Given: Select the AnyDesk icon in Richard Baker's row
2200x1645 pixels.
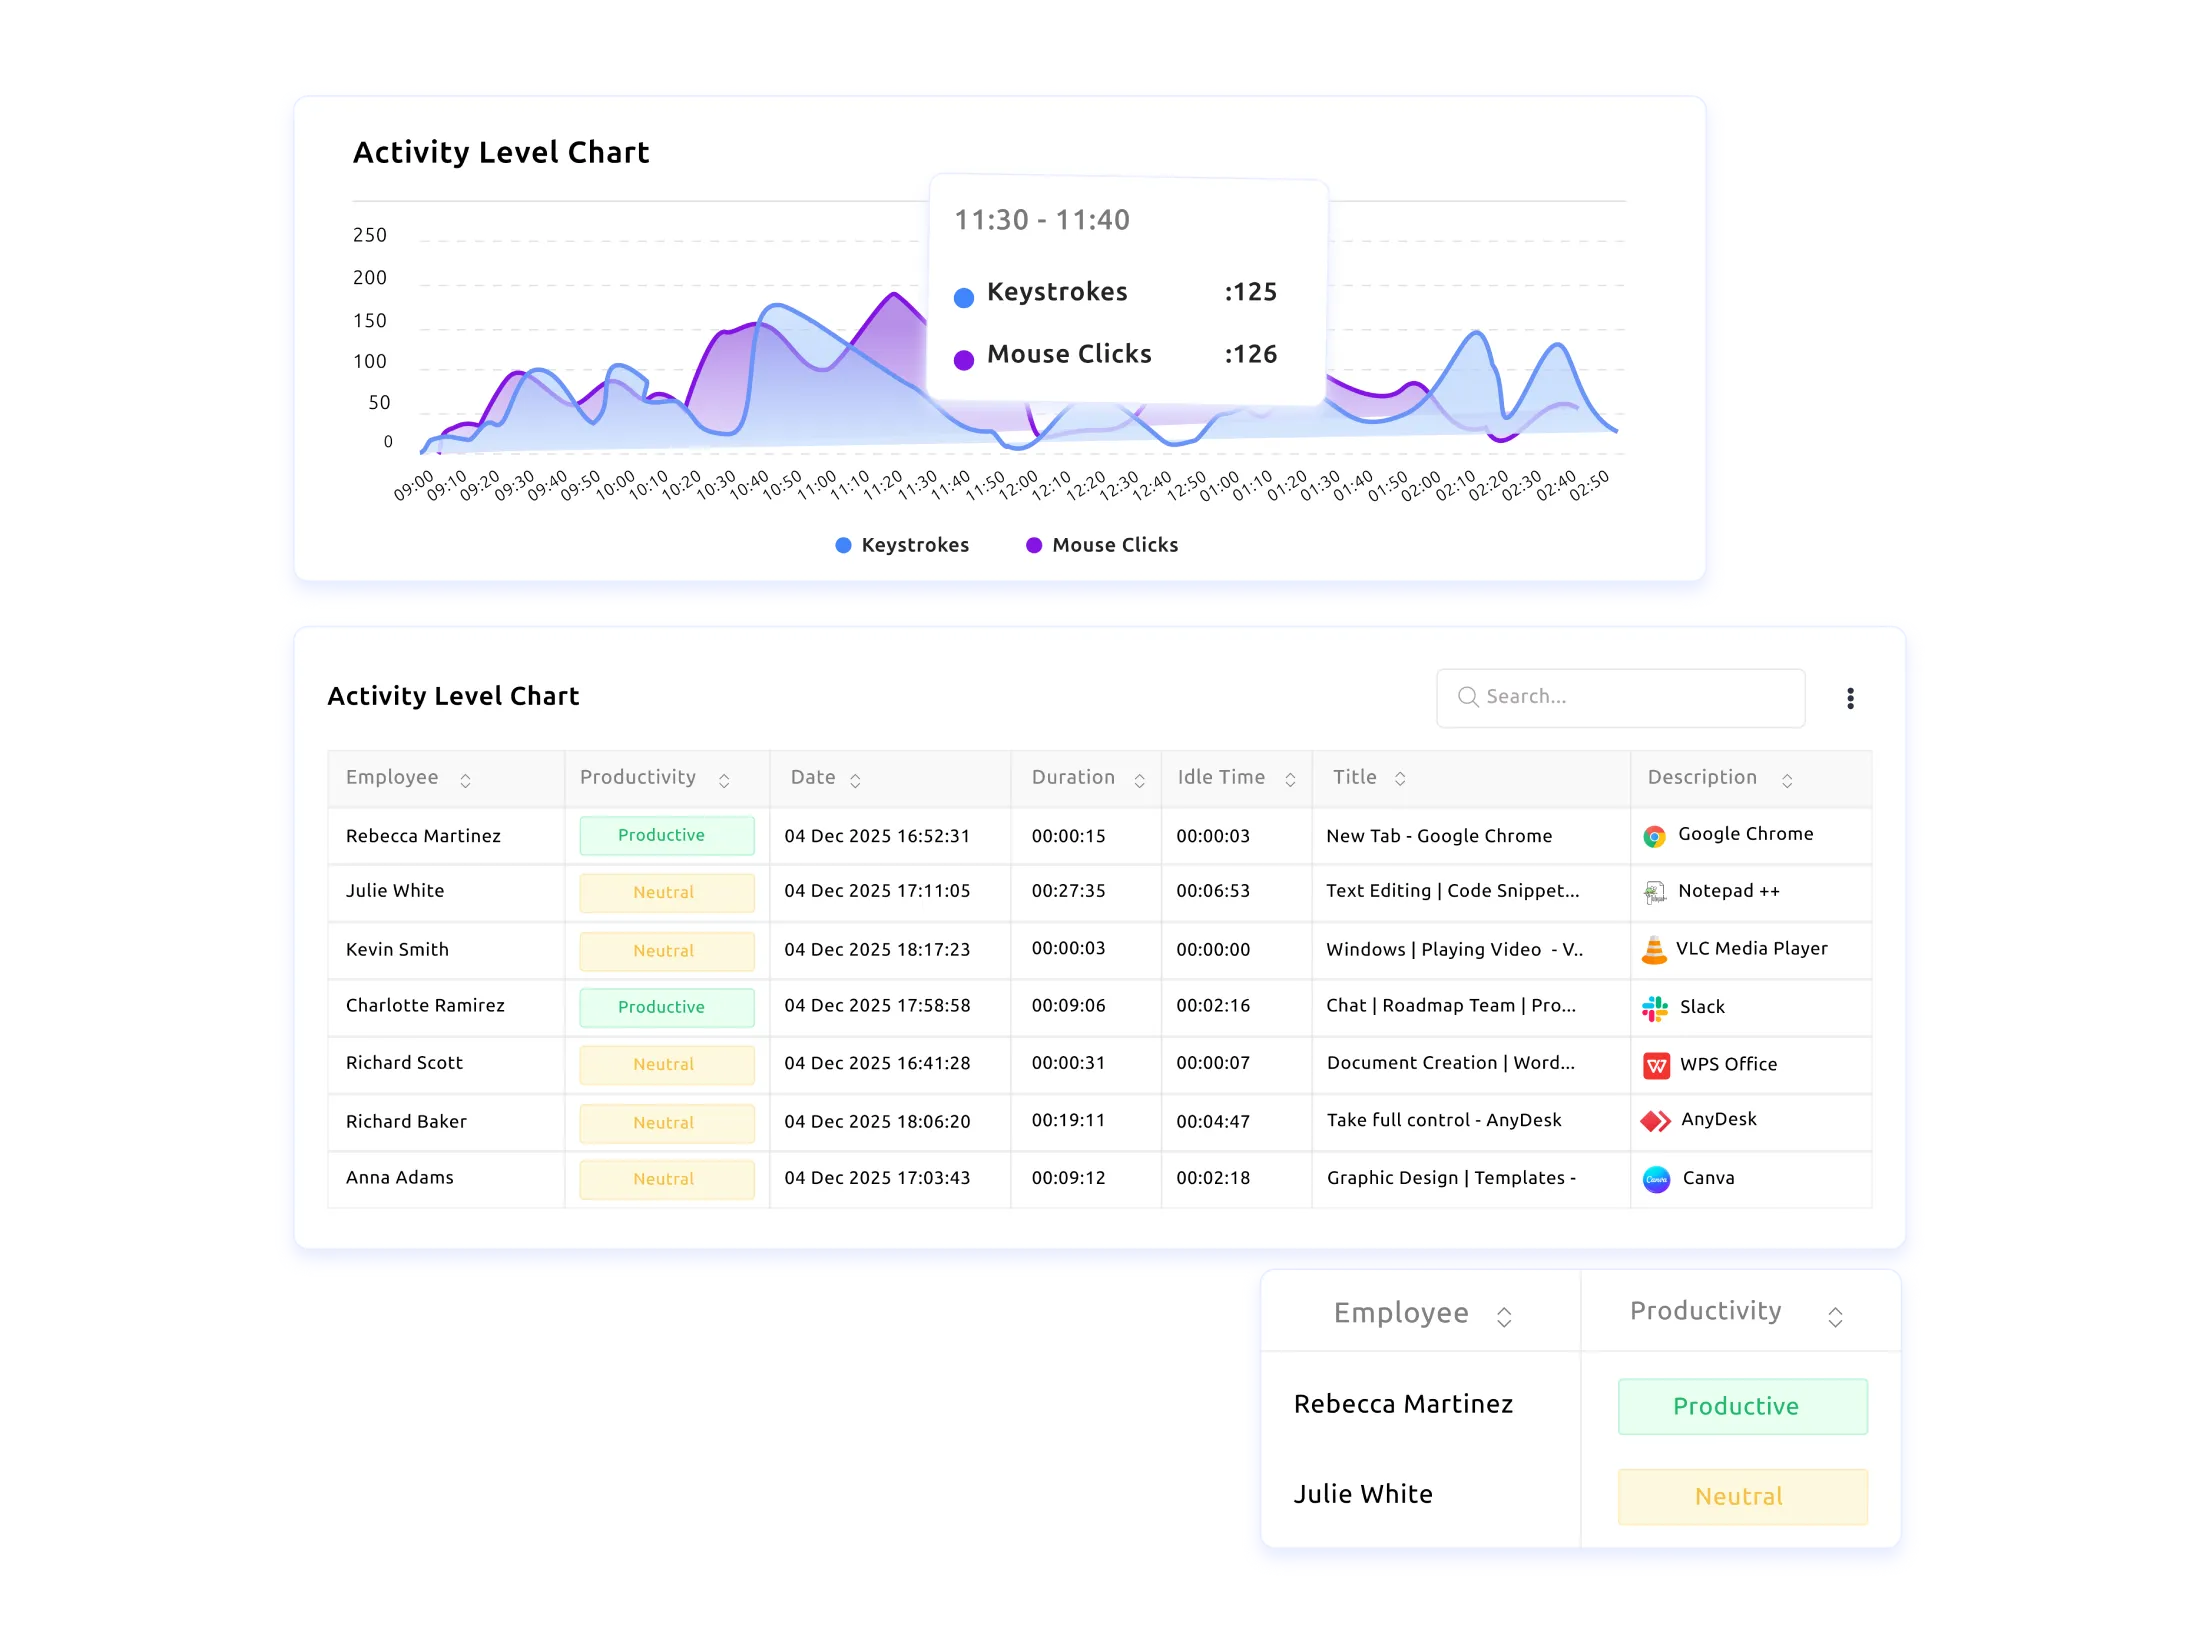Looking at the screenshot, I should tap(1657, 1121).
